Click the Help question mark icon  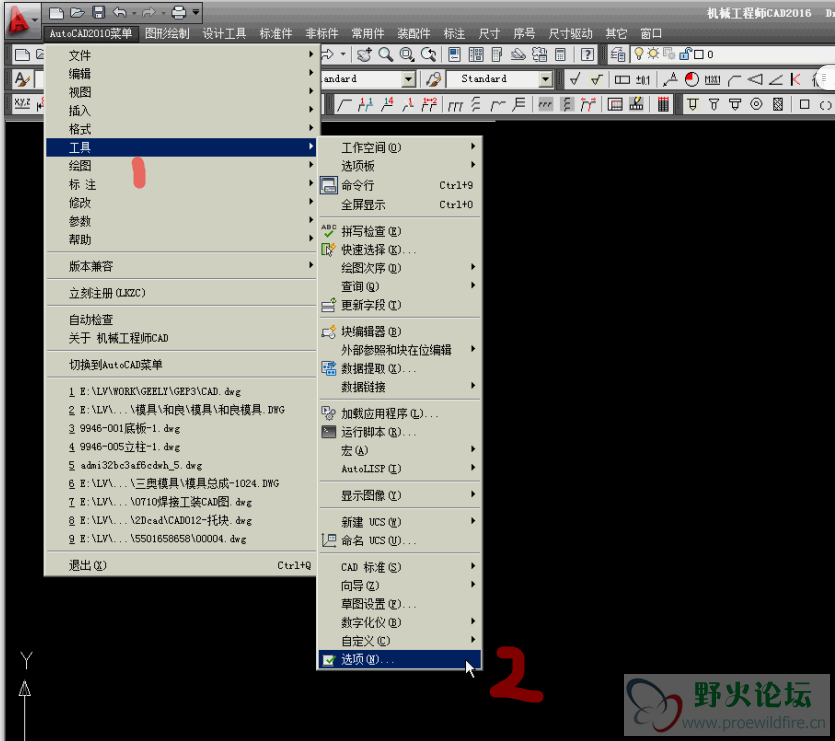(587, 54)
